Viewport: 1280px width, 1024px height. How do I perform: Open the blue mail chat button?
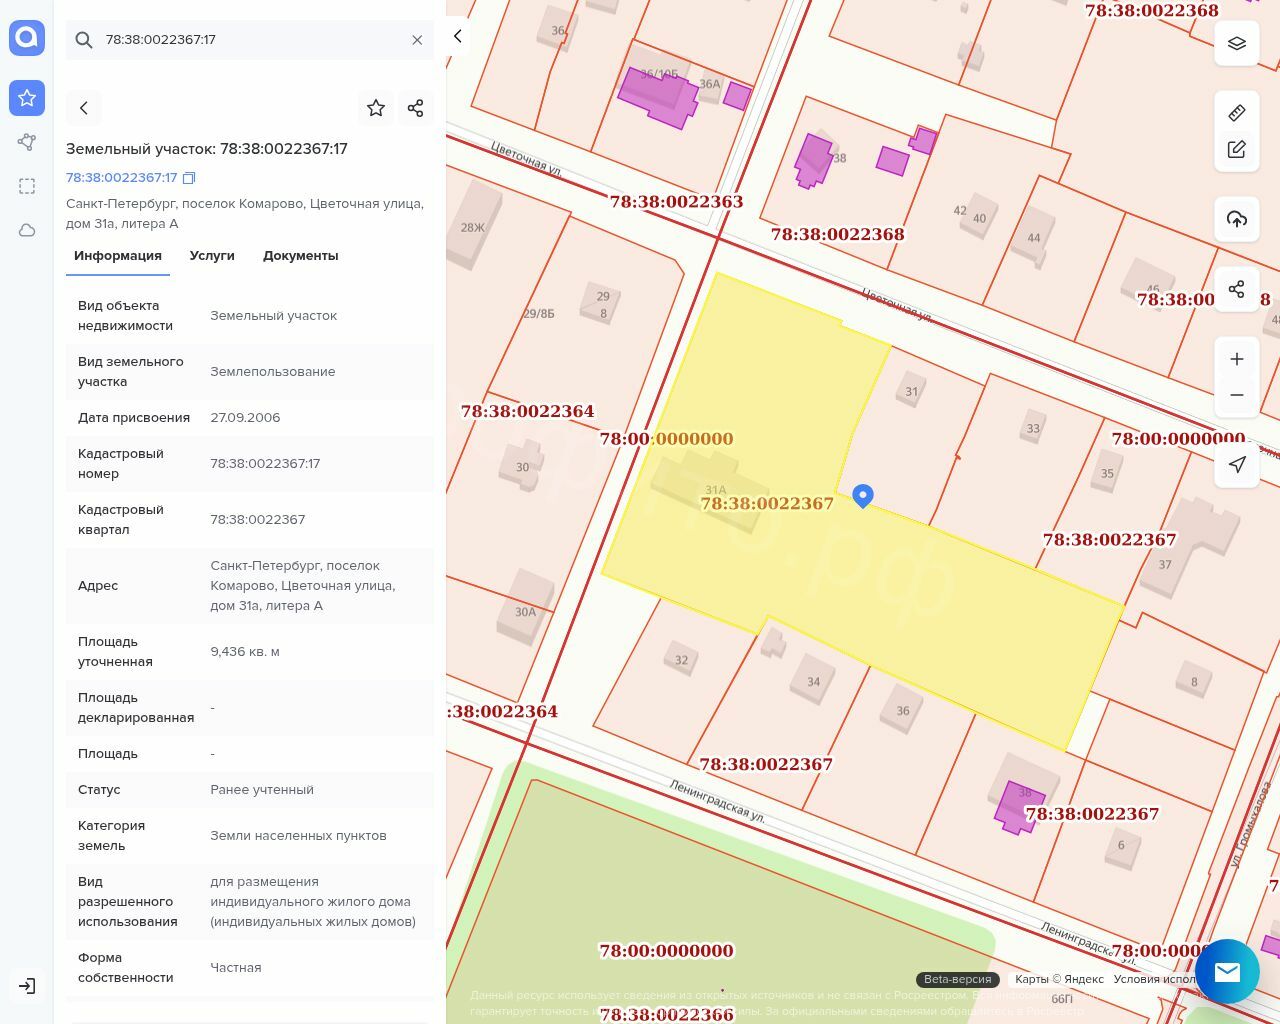coord(1227,972)
